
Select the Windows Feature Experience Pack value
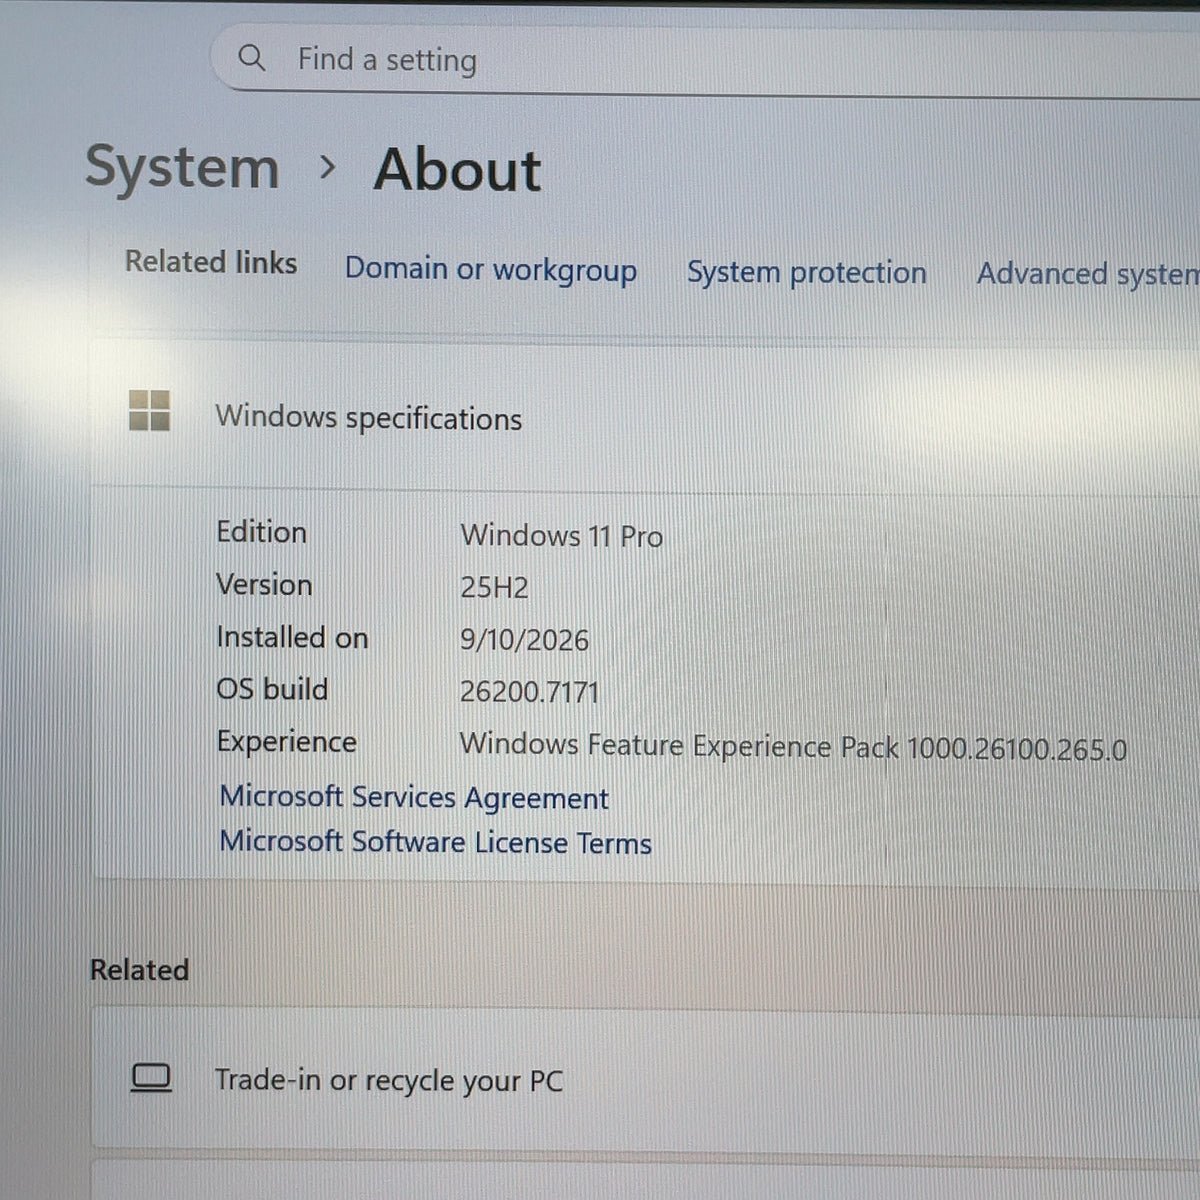pos(793,747)
